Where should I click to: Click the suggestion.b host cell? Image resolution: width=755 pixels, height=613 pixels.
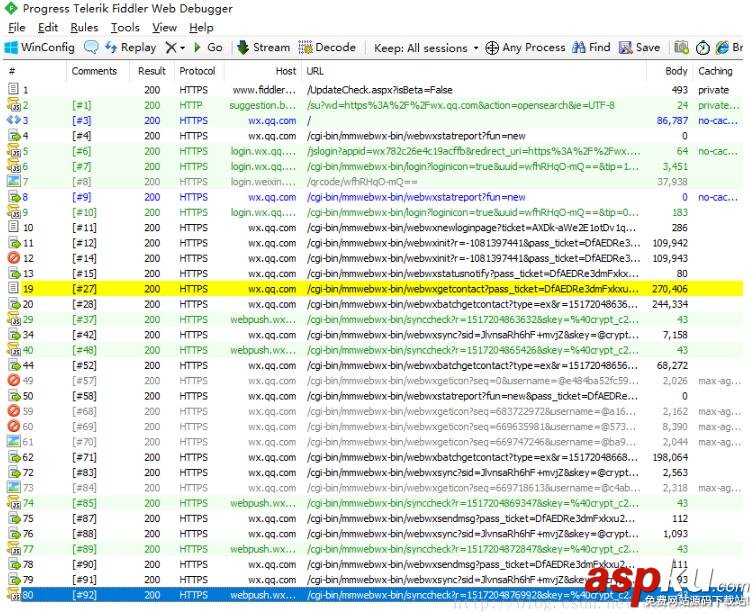point(262,105)
